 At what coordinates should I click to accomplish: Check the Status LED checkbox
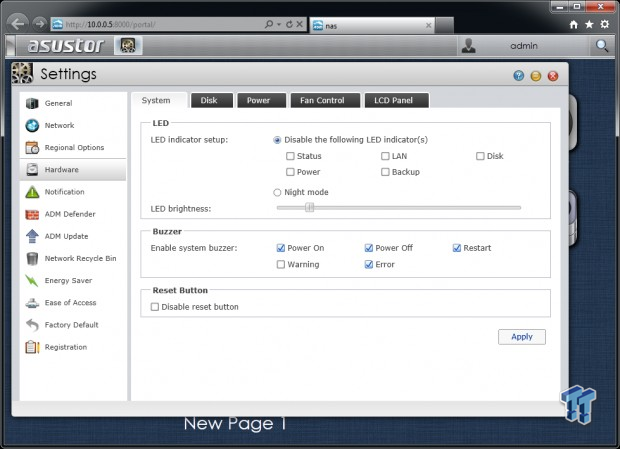(290, 156)
